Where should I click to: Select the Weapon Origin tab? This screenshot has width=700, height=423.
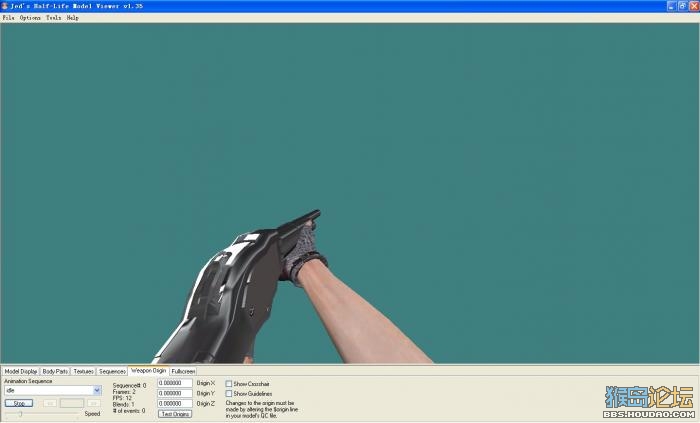(x=149, y=370)
